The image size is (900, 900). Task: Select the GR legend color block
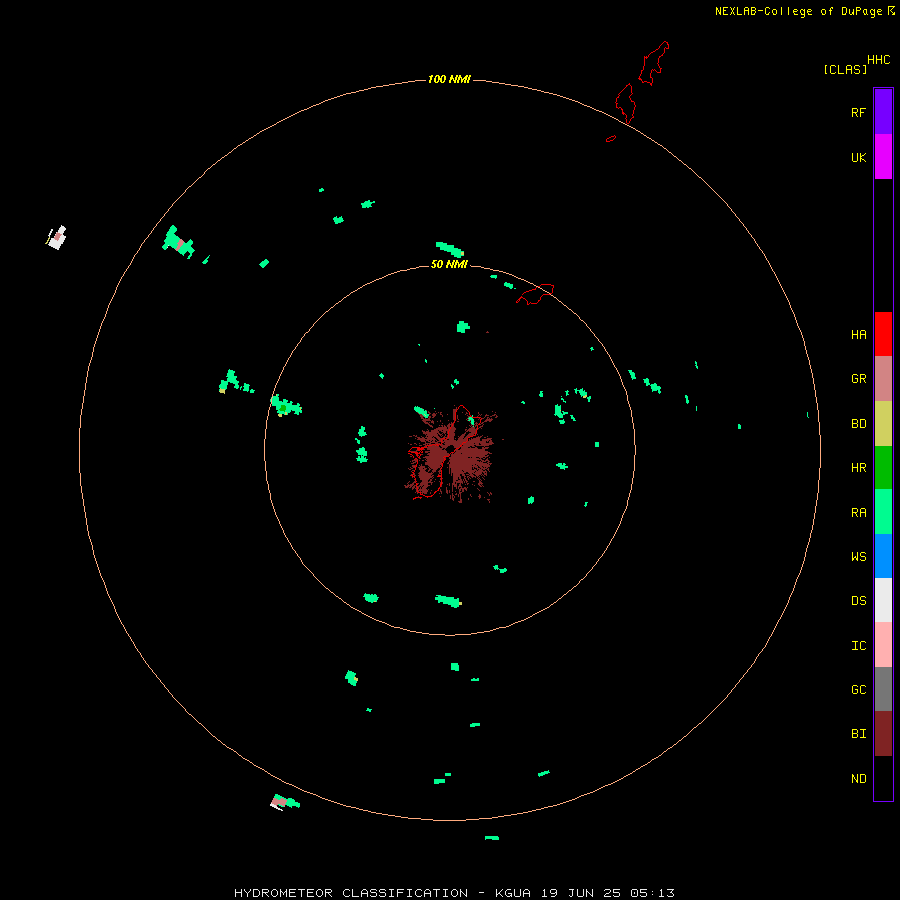pos(883,379)
